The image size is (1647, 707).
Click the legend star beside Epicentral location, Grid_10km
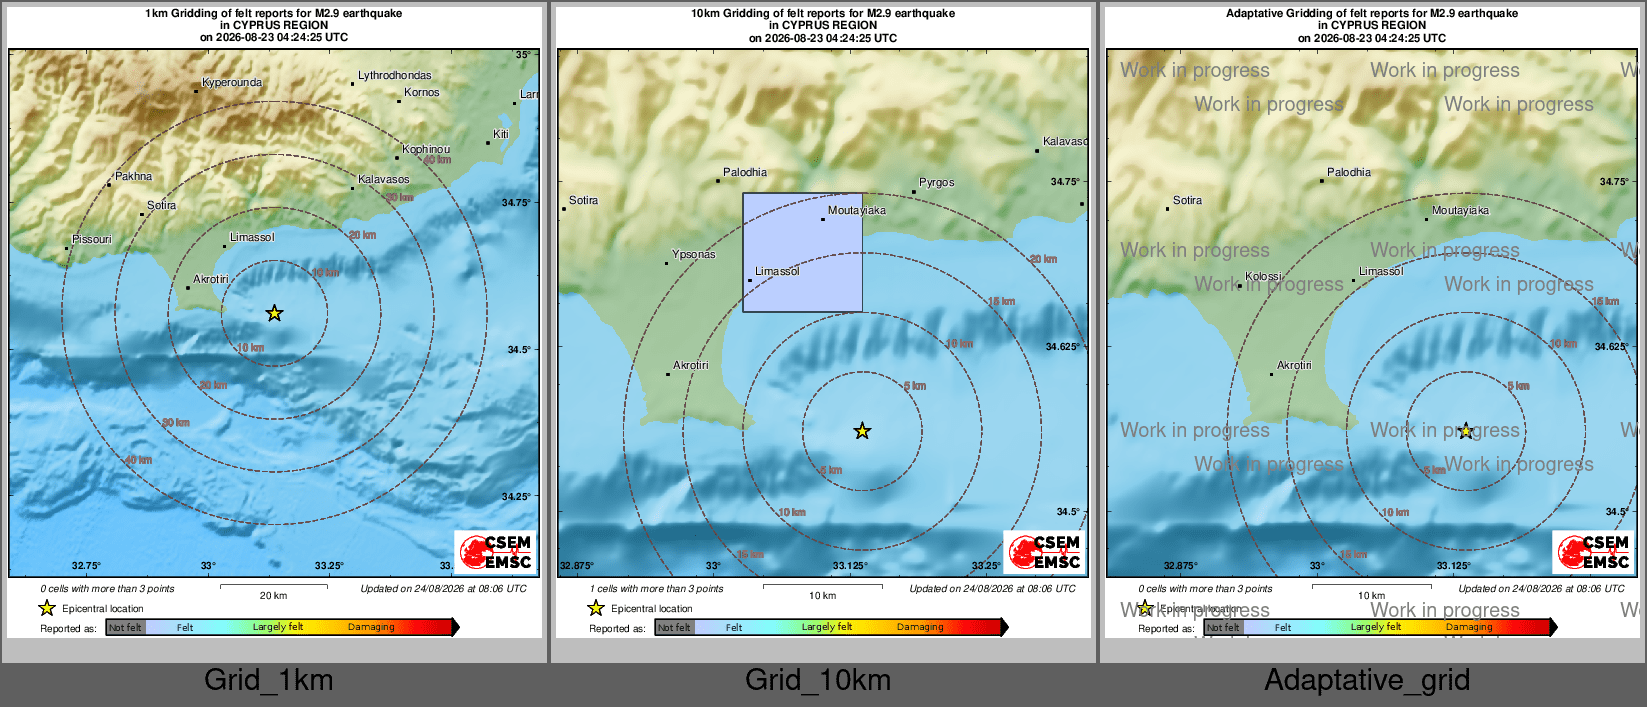coord(596,608)
